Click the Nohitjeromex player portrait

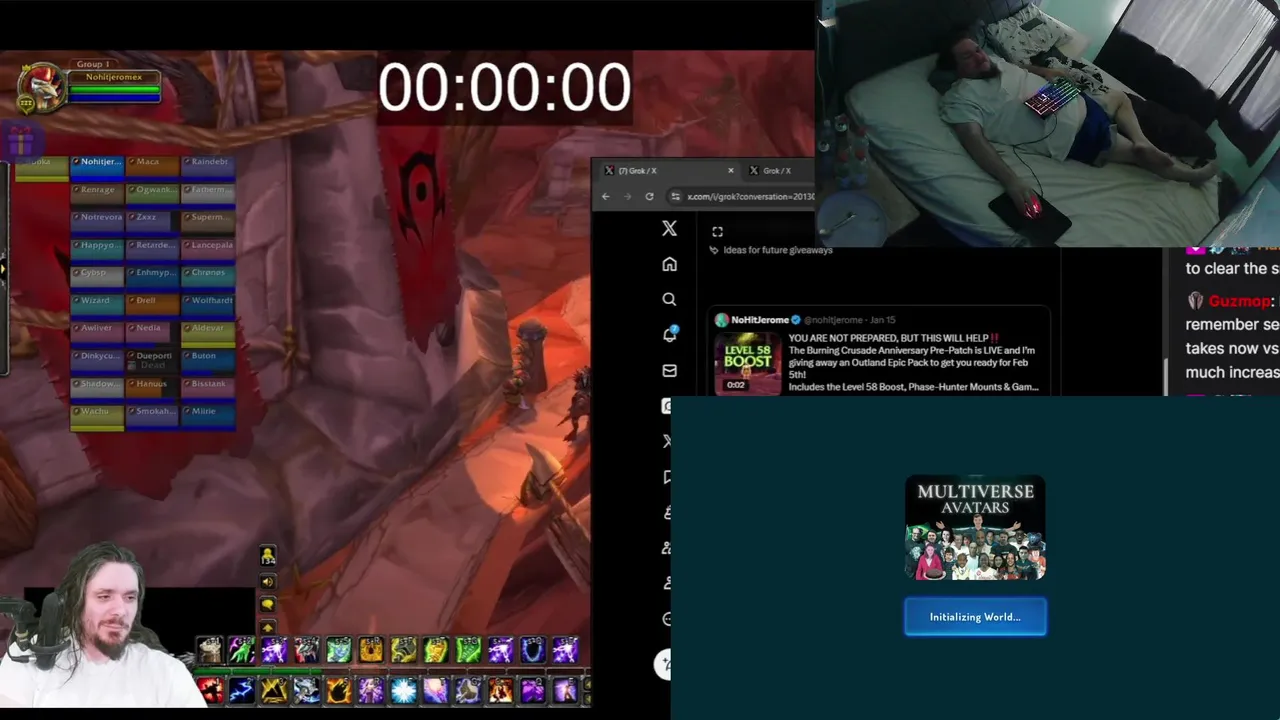(41, 87)
